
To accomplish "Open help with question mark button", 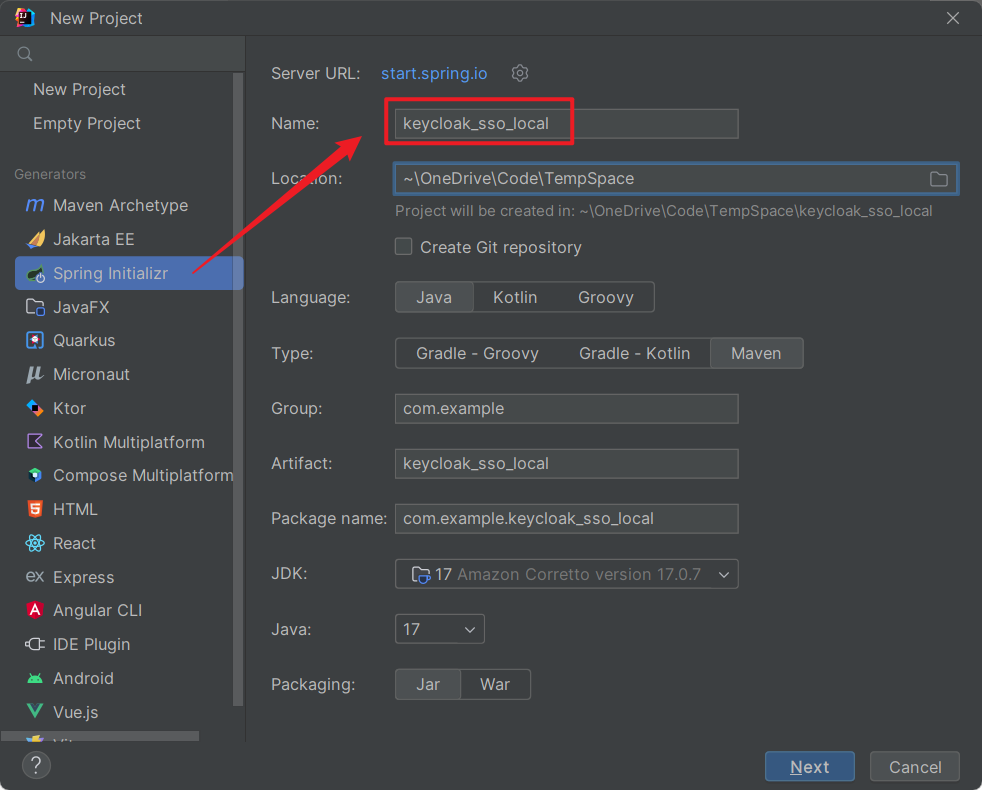I will click(36, 765).
